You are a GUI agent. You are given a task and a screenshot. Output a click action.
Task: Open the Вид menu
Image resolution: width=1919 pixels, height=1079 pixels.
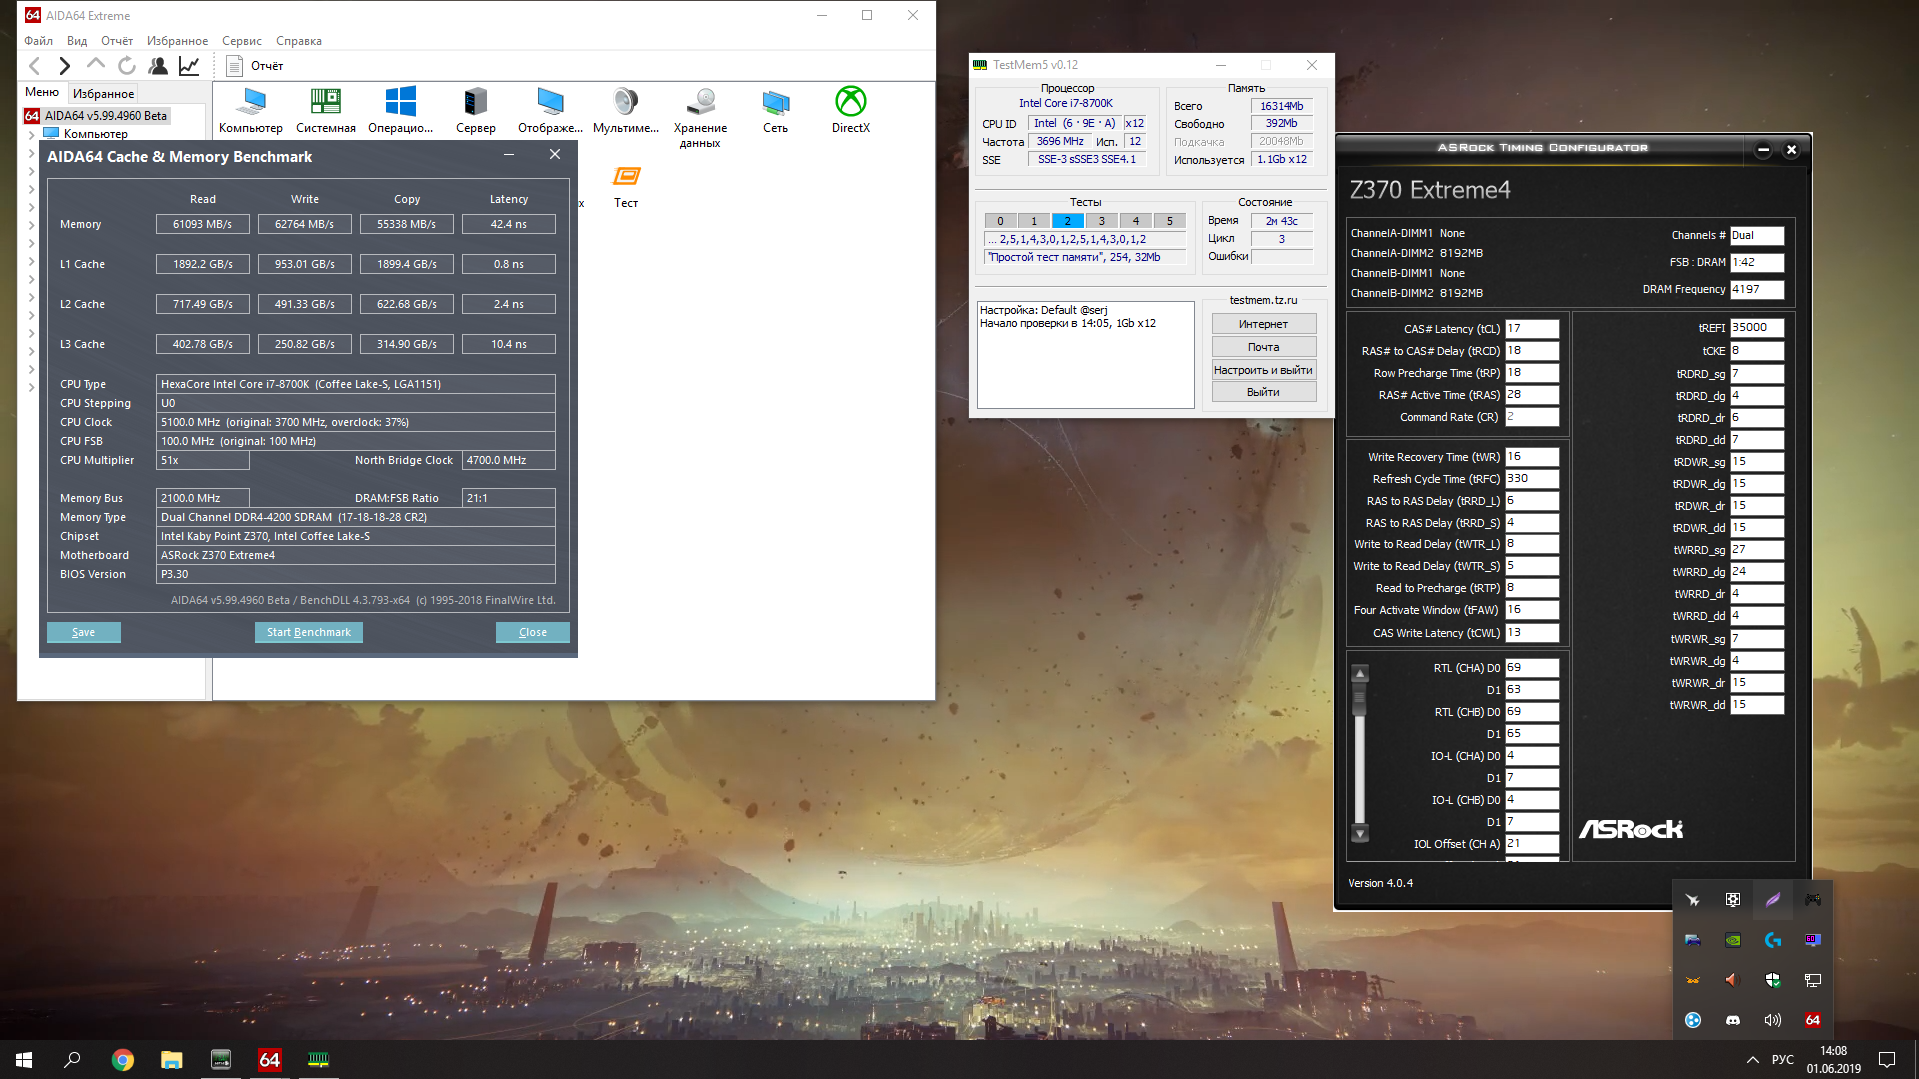pyautogui.click(x=77, y=41)
